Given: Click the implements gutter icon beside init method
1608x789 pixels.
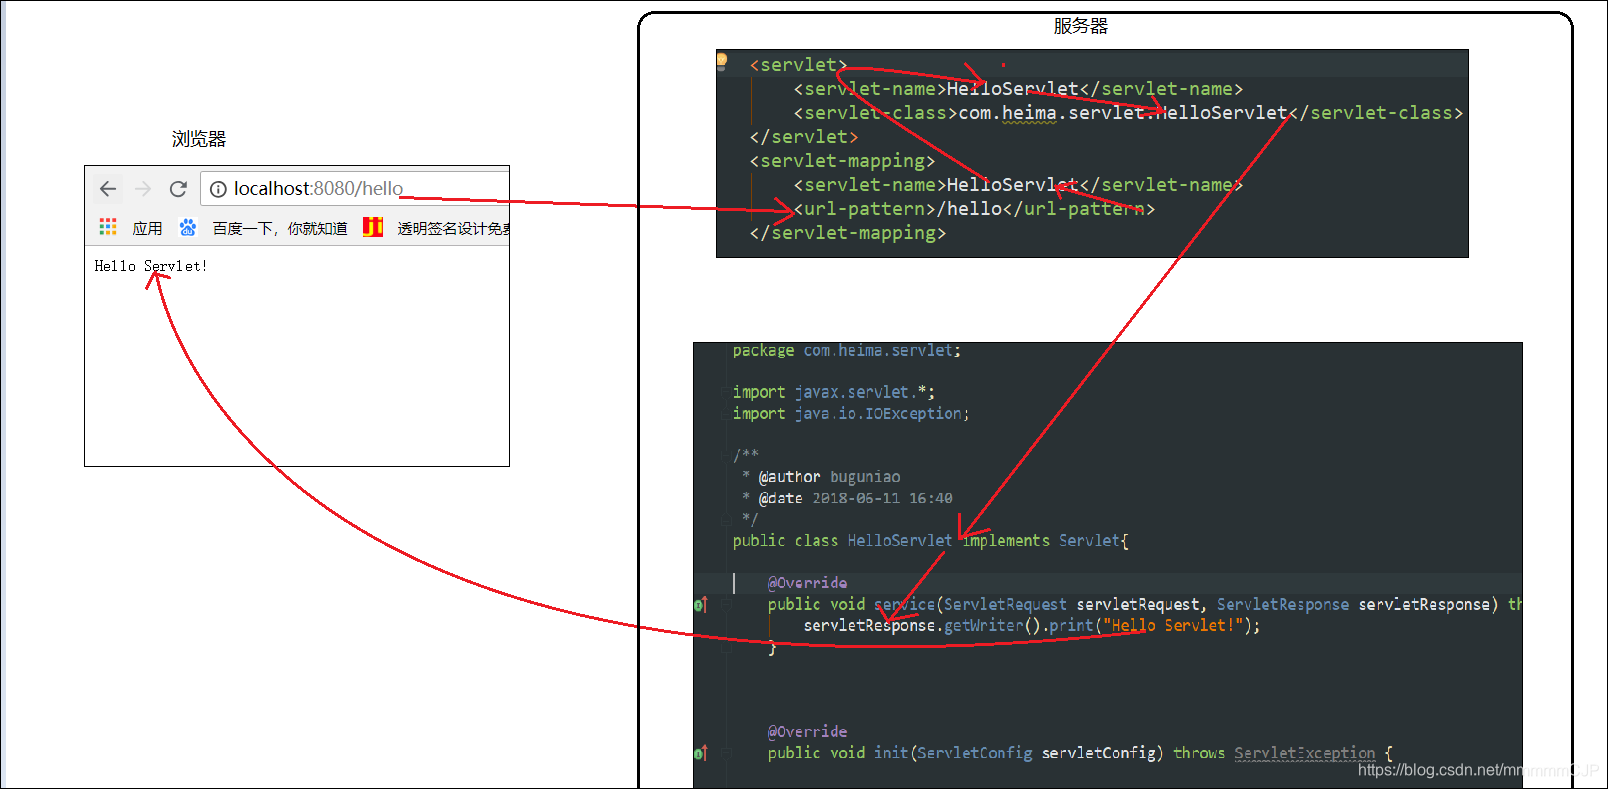Looking at the screenshot, I should (700, 753).
